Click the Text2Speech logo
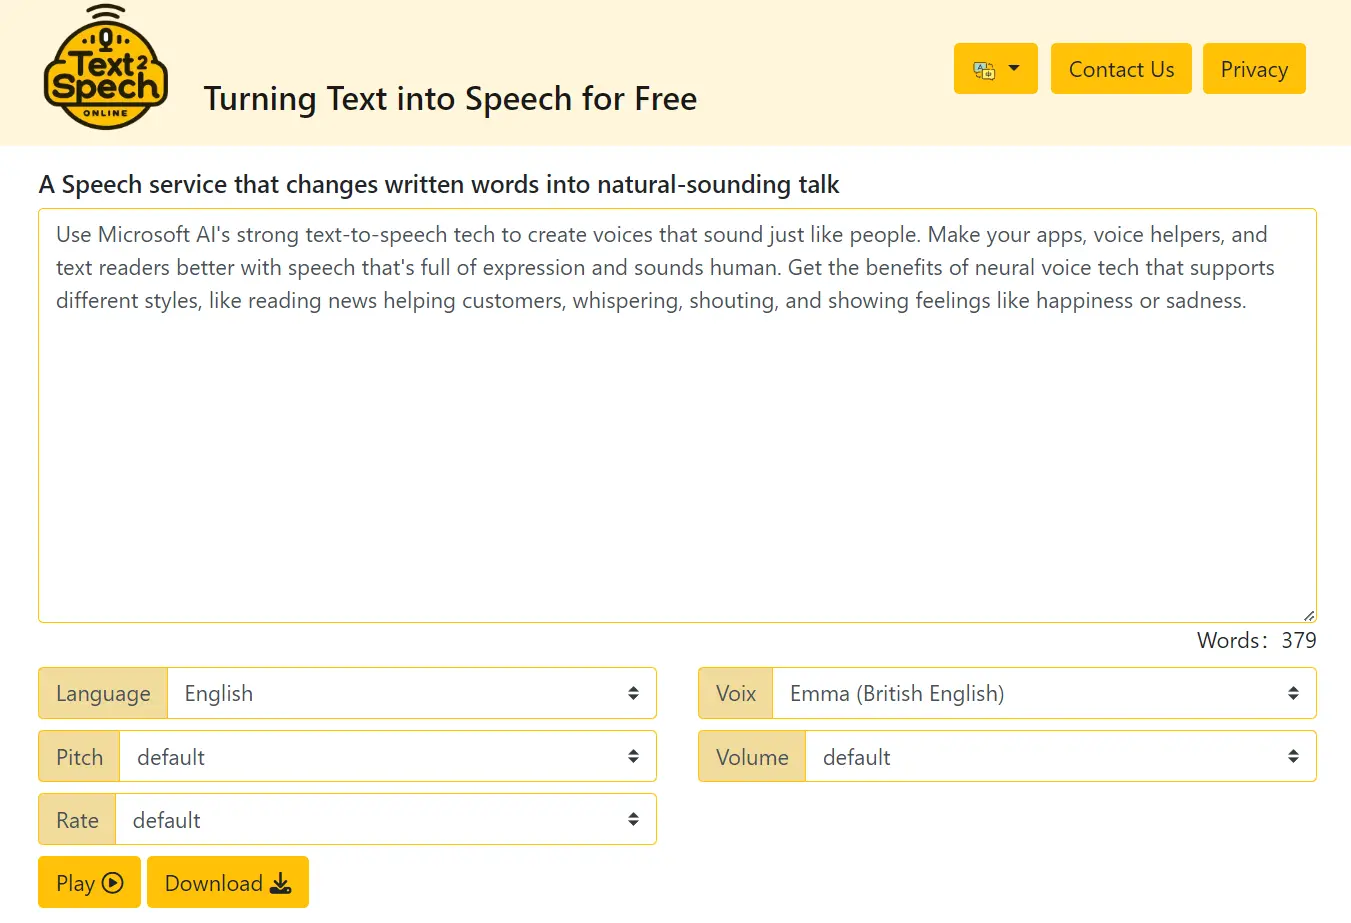The image size is (1351, 923). click(106, 68)
